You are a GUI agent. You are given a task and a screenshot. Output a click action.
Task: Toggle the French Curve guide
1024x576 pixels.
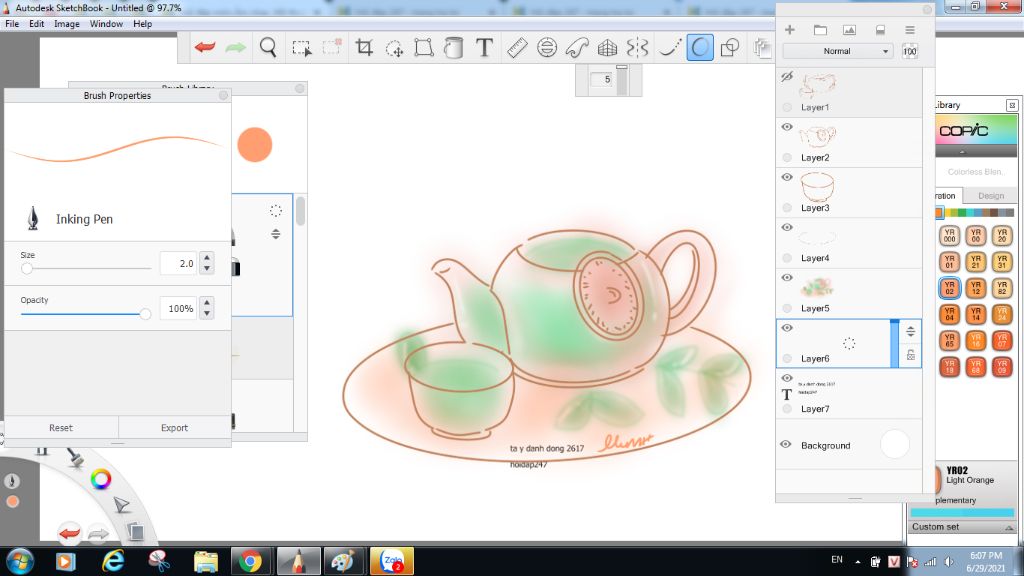577,47
